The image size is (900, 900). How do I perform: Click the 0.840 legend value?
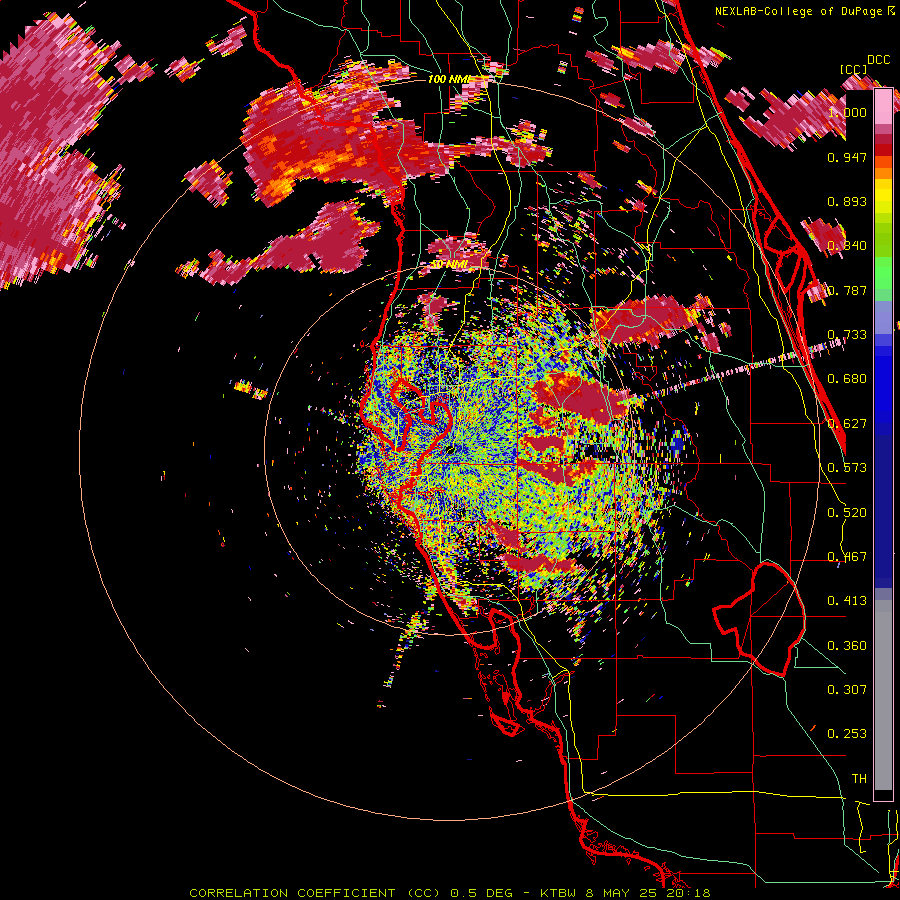pyautogui.click(x=847, y=246)
